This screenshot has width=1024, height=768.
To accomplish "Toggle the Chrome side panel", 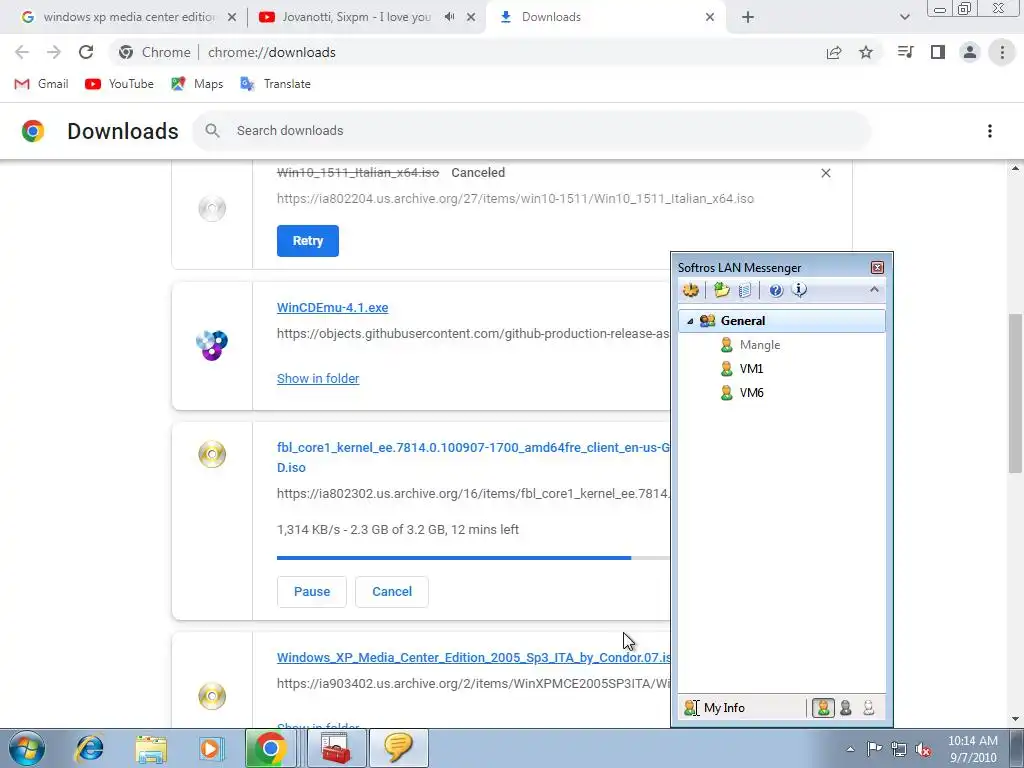I will coord(938,52).
